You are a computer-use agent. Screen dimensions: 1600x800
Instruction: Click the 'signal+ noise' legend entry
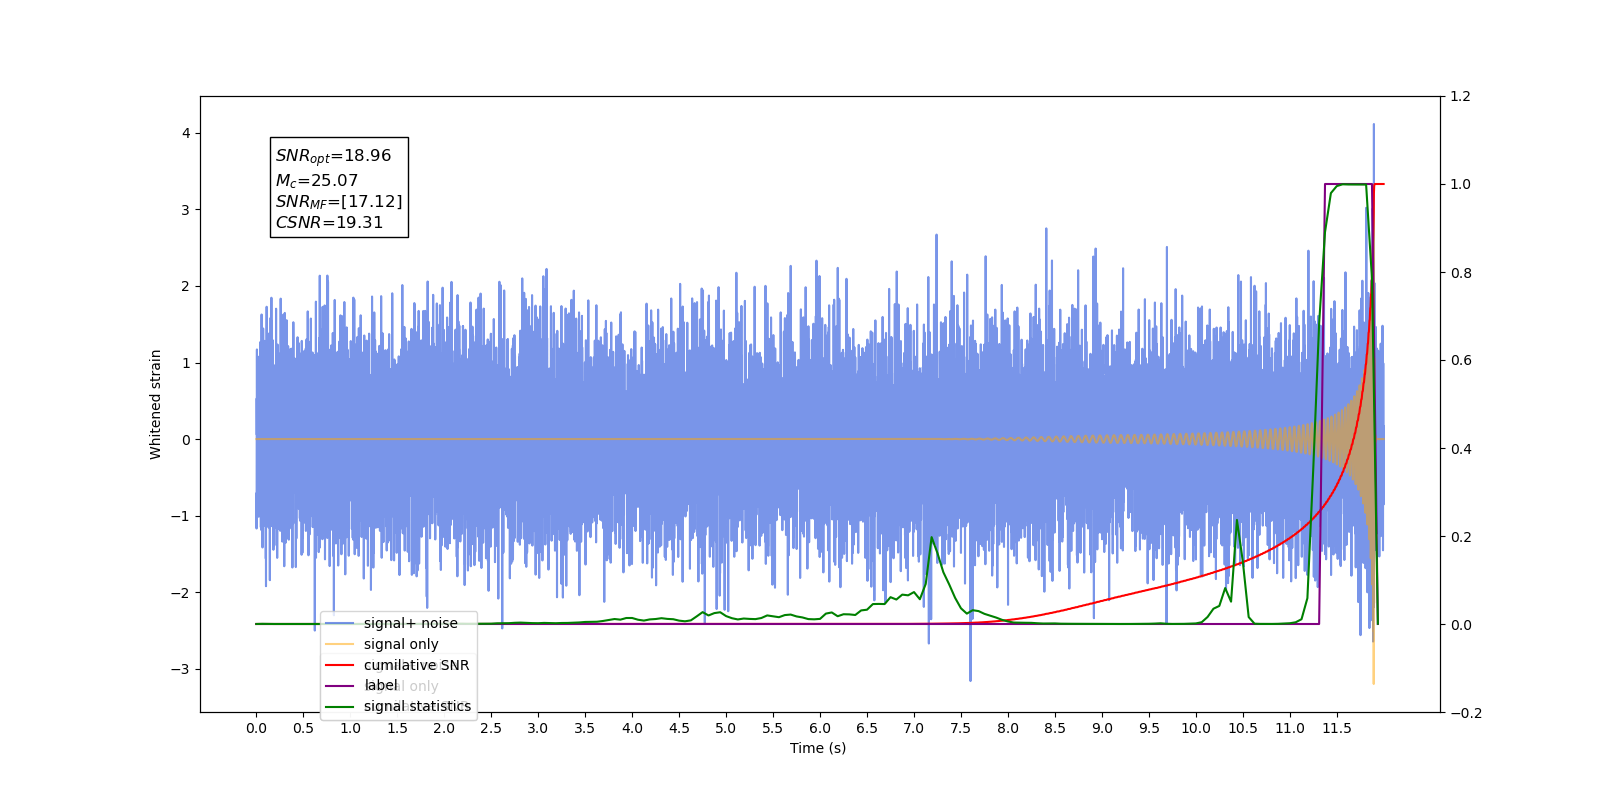(391, 623)
